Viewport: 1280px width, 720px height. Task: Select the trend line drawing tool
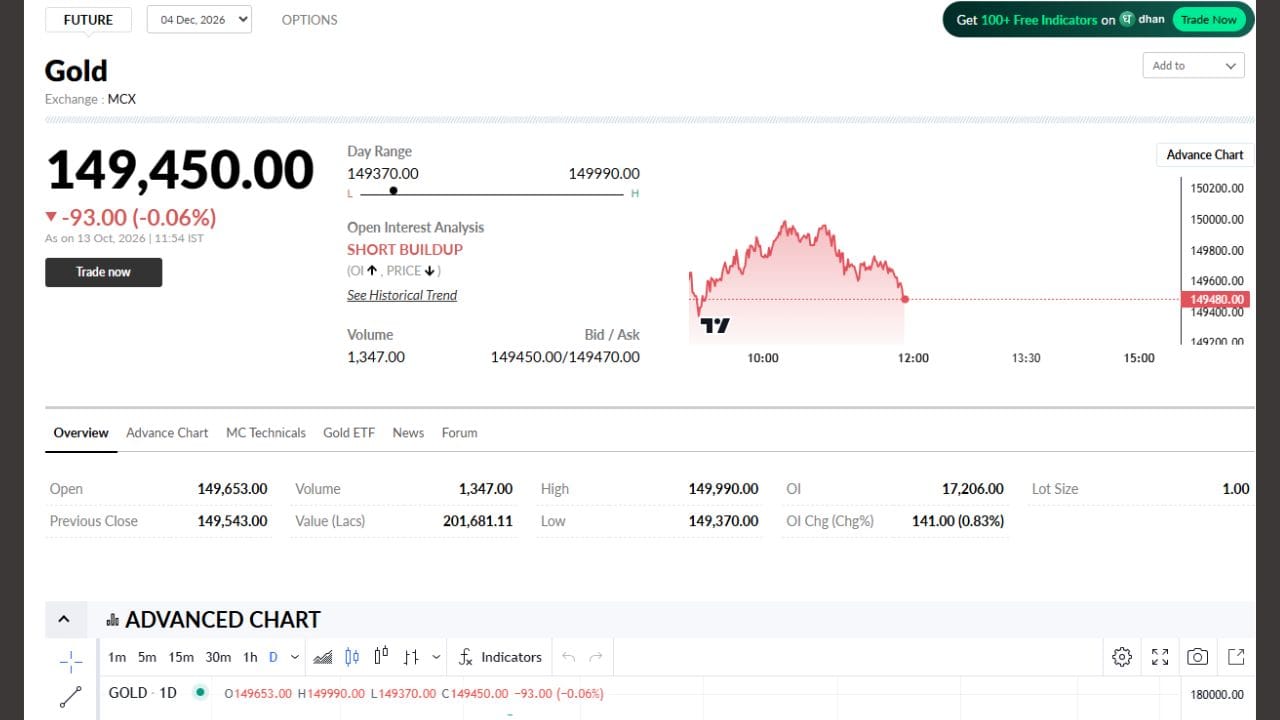(x=71, y=697)
